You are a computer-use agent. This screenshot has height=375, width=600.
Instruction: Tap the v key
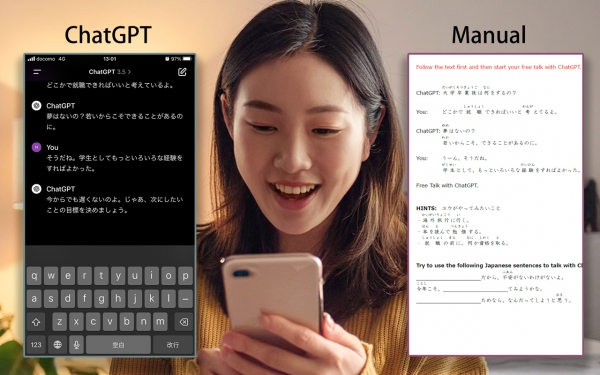[110, 322]
